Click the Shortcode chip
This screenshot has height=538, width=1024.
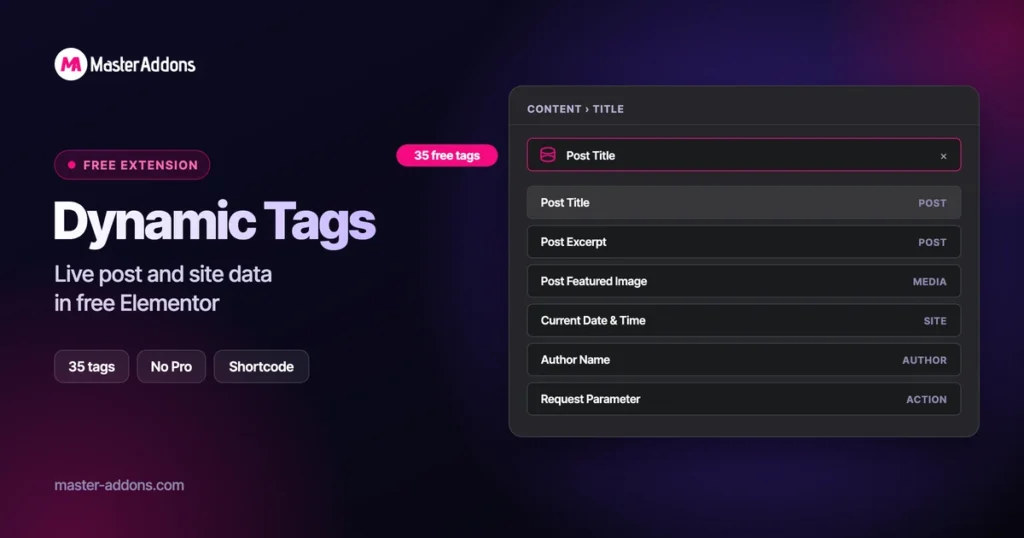261,366
